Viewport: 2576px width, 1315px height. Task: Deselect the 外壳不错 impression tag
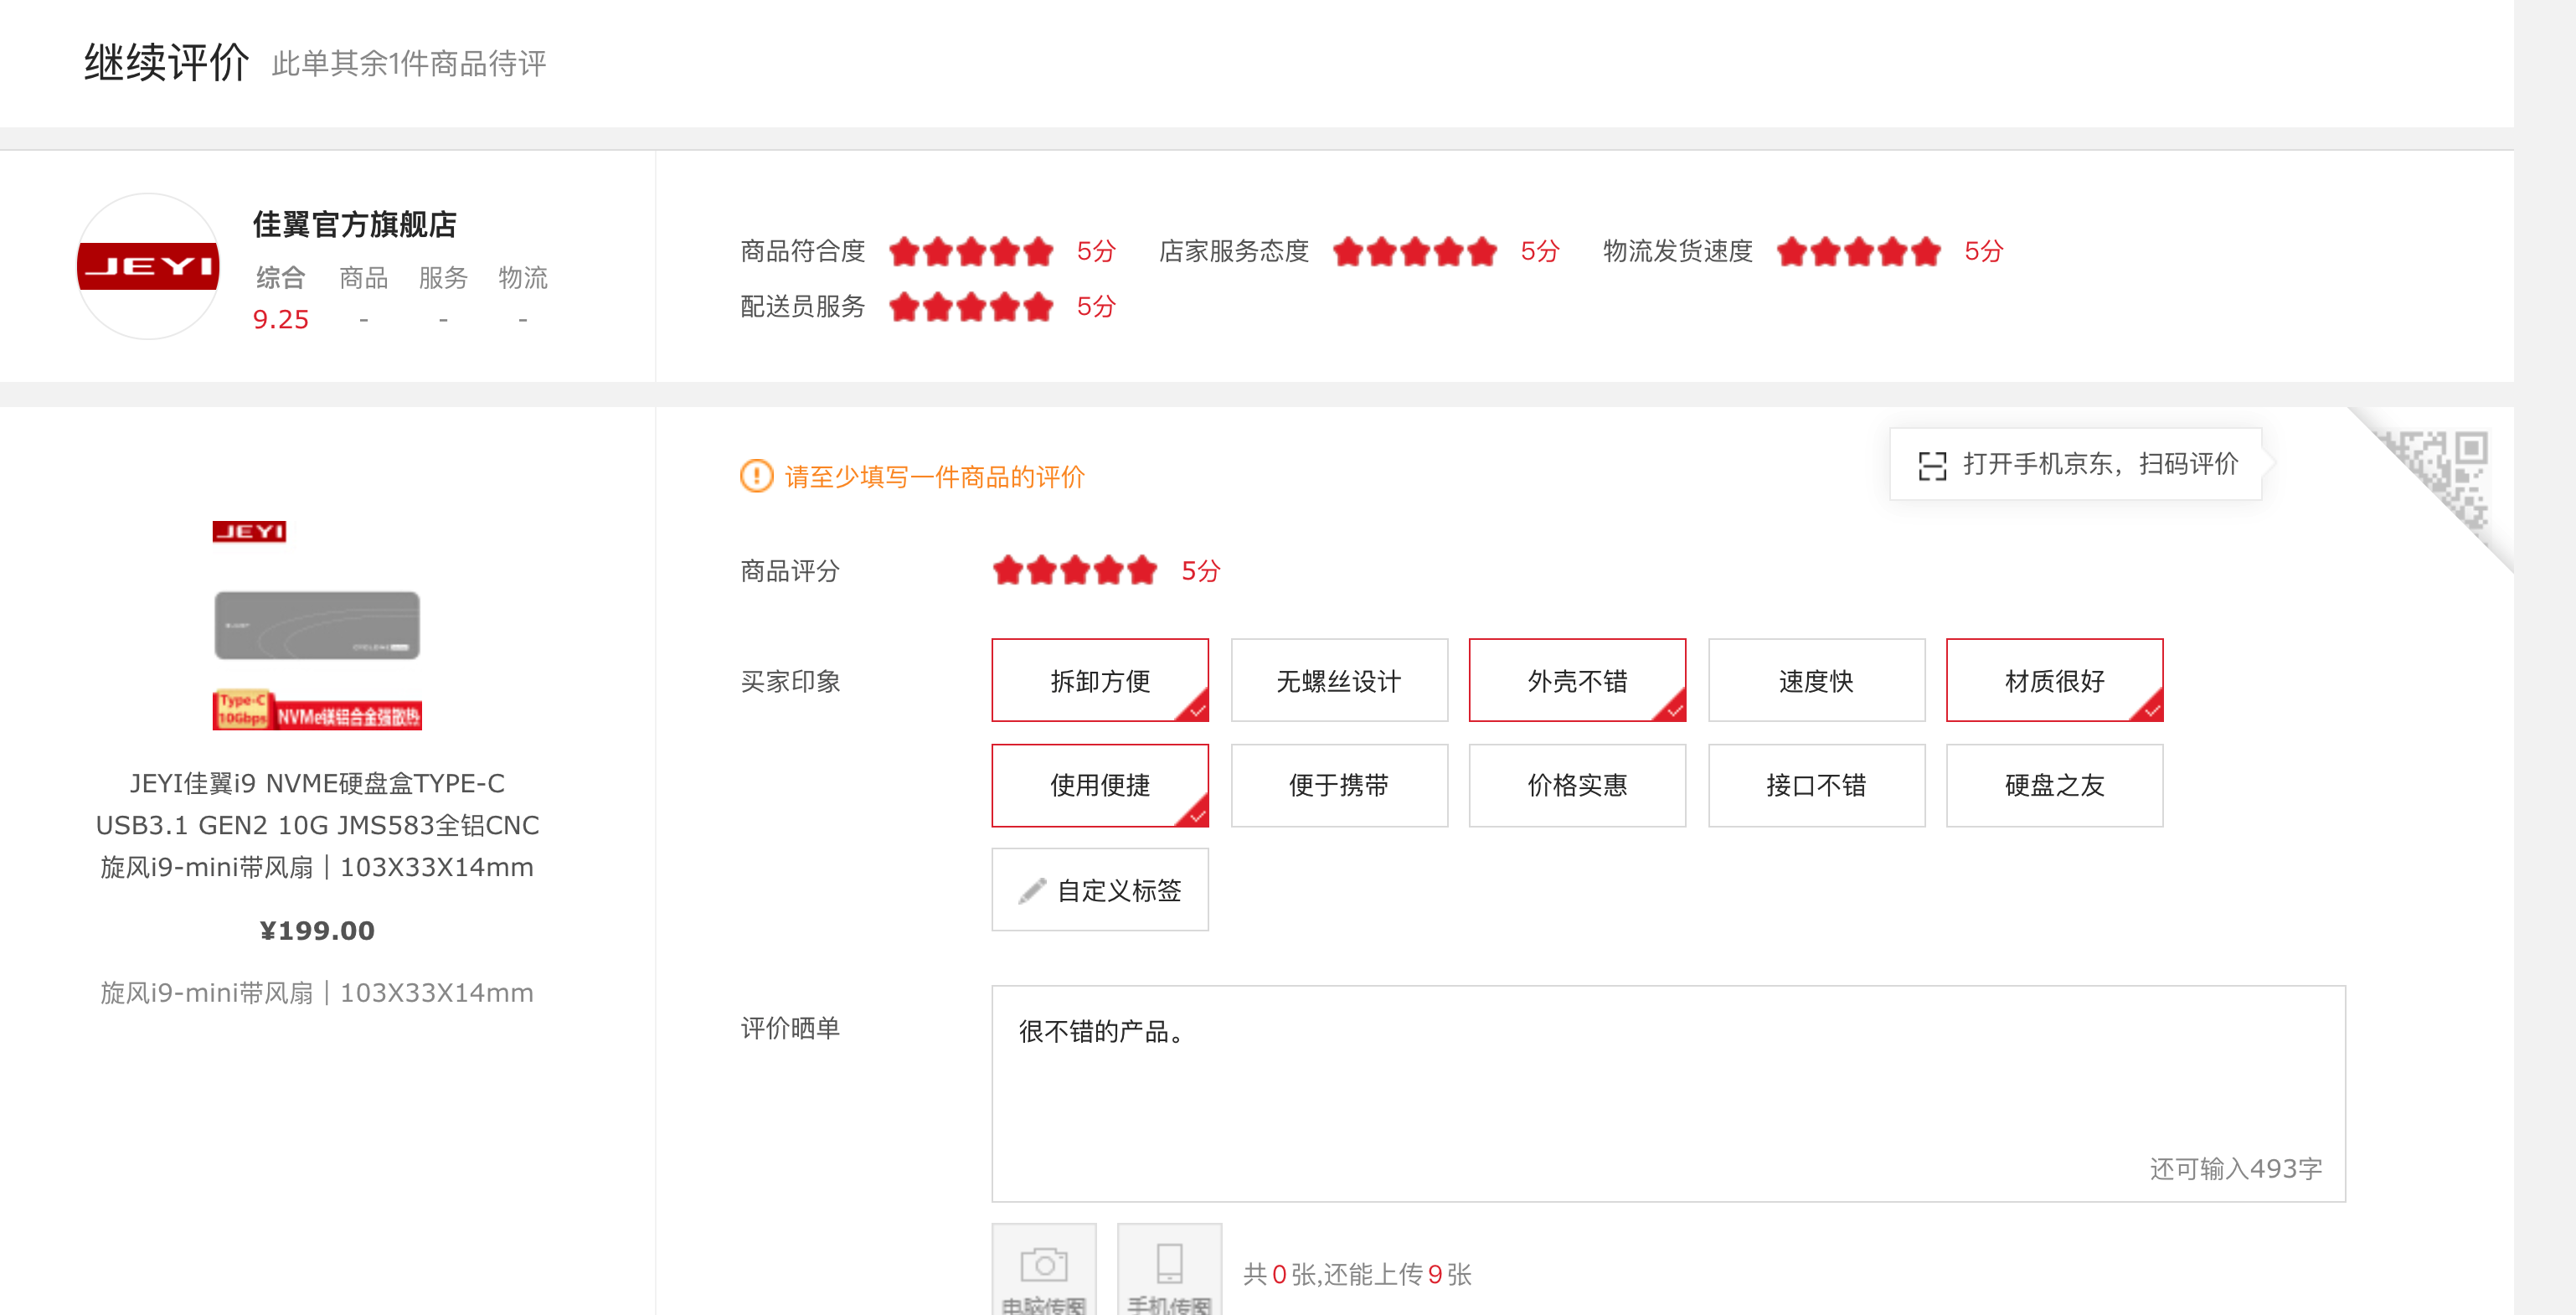(1577, 680)
